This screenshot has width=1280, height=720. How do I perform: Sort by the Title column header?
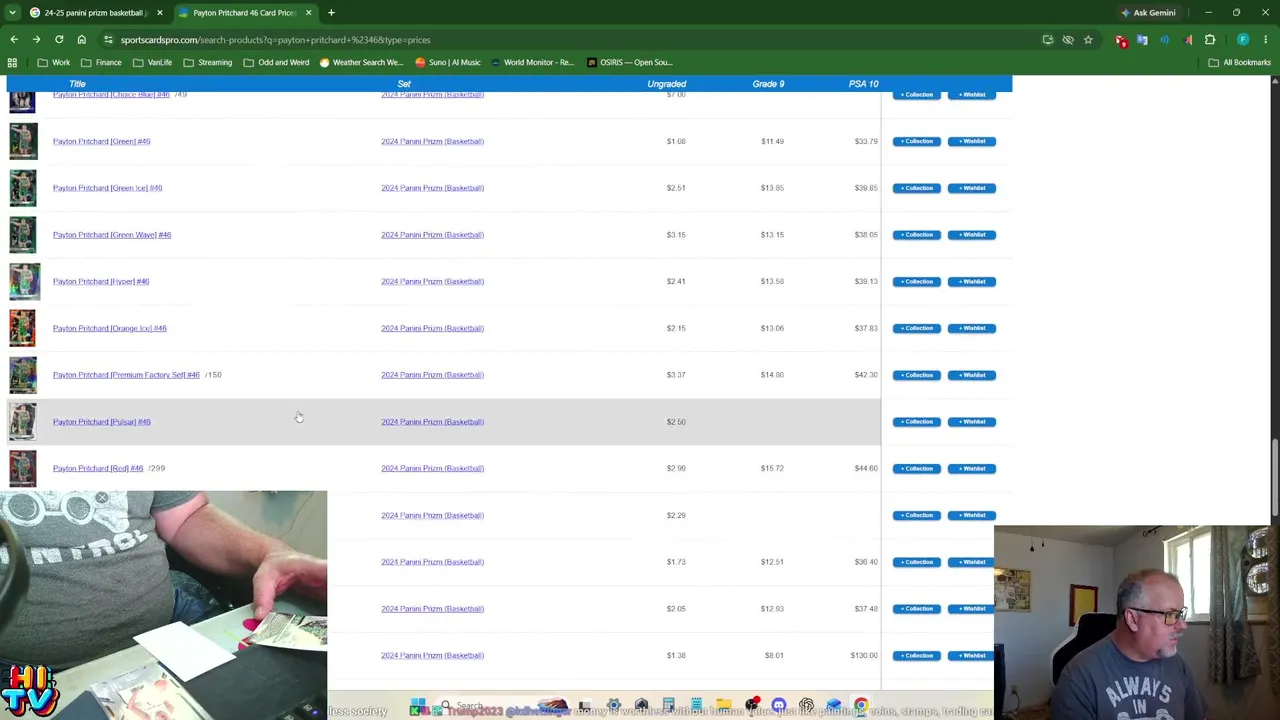(77, 84)
